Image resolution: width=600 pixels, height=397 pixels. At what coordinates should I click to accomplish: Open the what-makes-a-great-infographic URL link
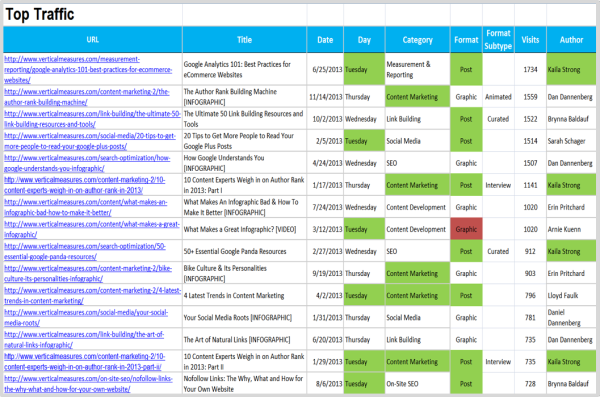click(92, 229)
